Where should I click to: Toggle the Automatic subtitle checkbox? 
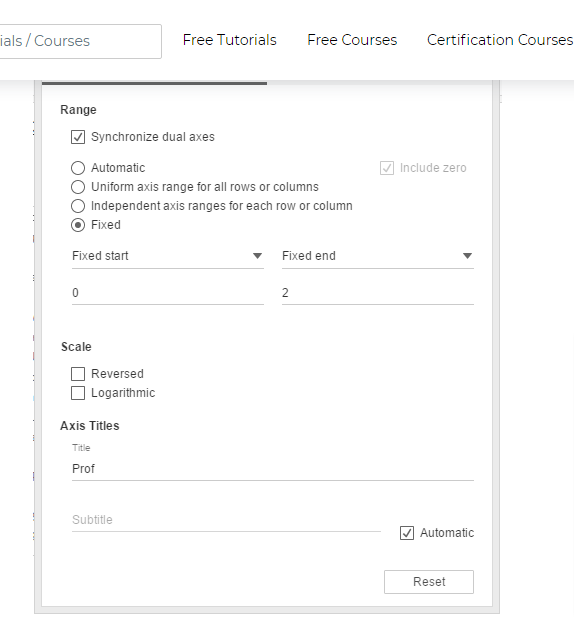coord(407,533)
